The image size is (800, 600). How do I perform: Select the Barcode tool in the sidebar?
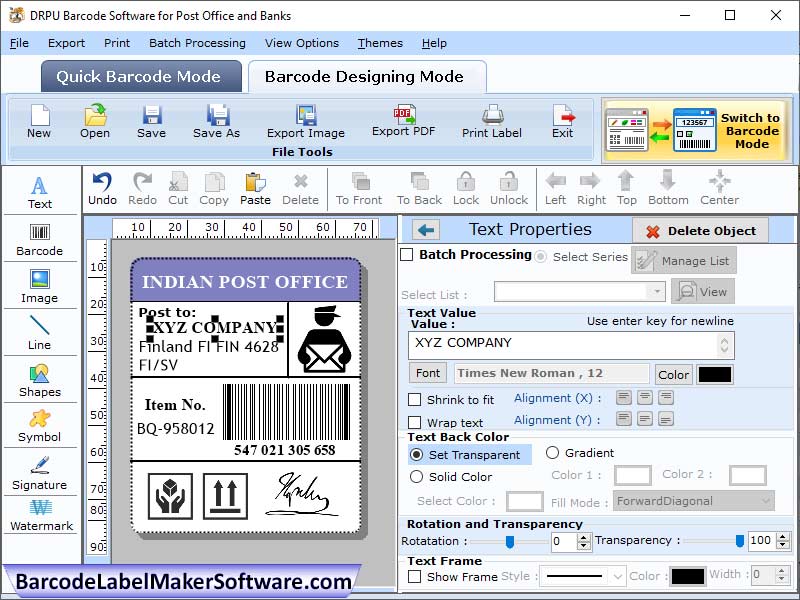(x=40, y=240)
